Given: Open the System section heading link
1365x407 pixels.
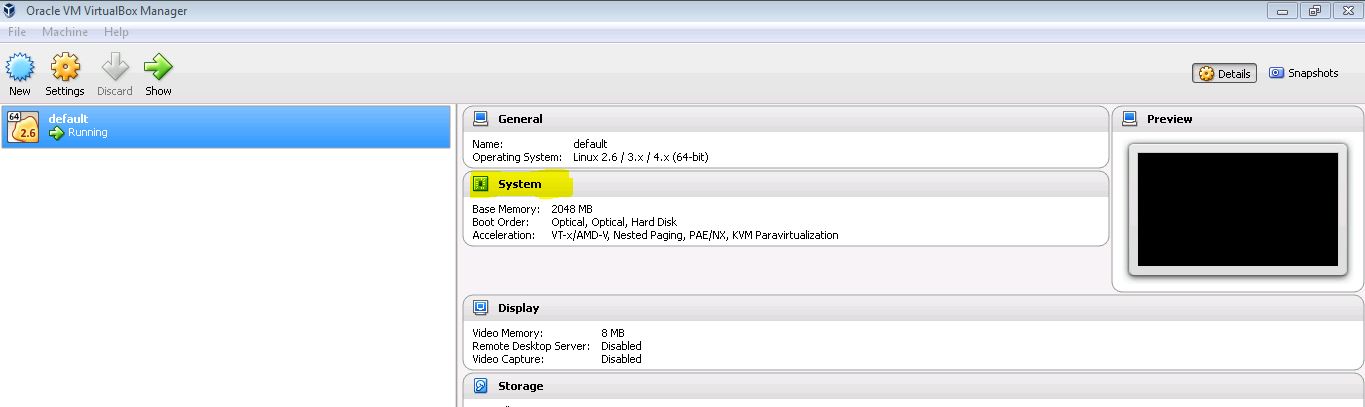Looking at the screenshot, I should 520,184.
